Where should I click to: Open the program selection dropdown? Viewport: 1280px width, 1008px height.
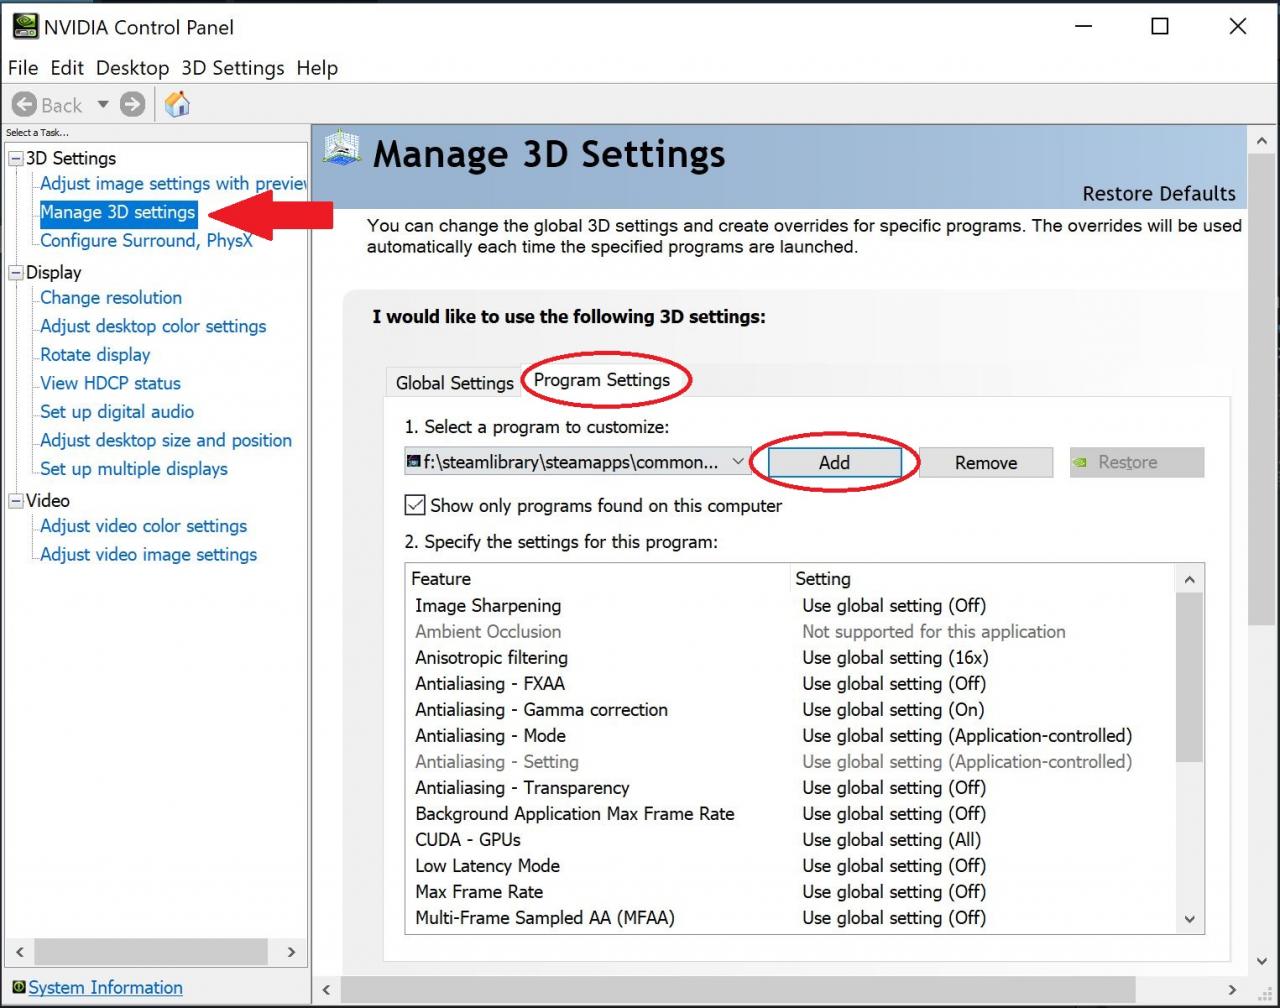738,461
